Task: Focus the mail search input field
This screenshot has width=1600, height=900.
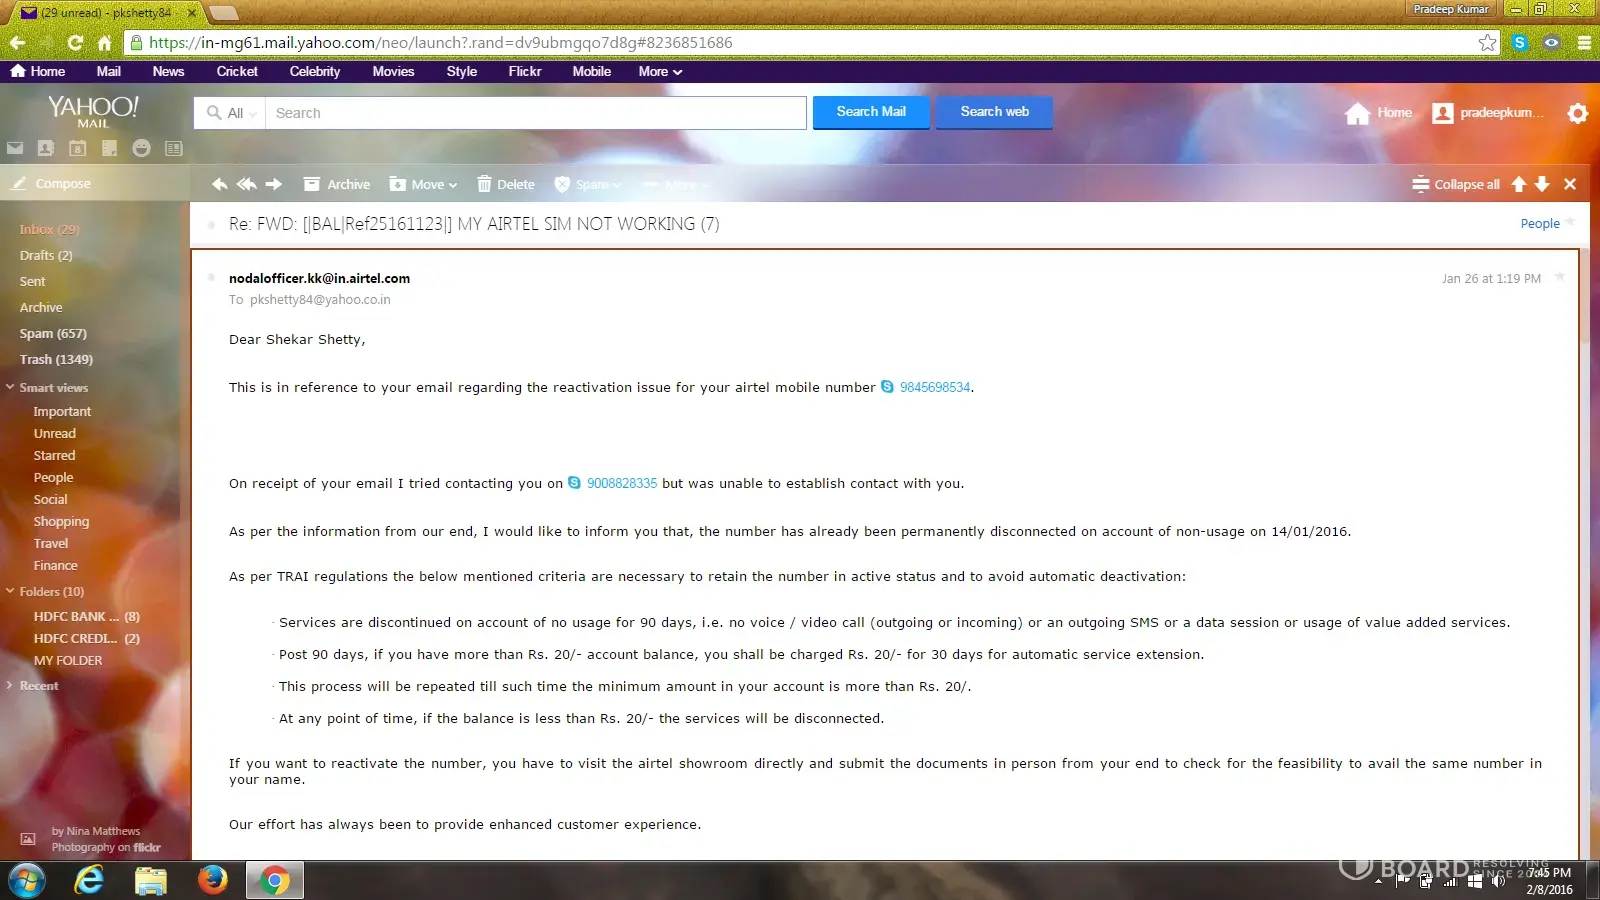Action: [x=536, y=113]
